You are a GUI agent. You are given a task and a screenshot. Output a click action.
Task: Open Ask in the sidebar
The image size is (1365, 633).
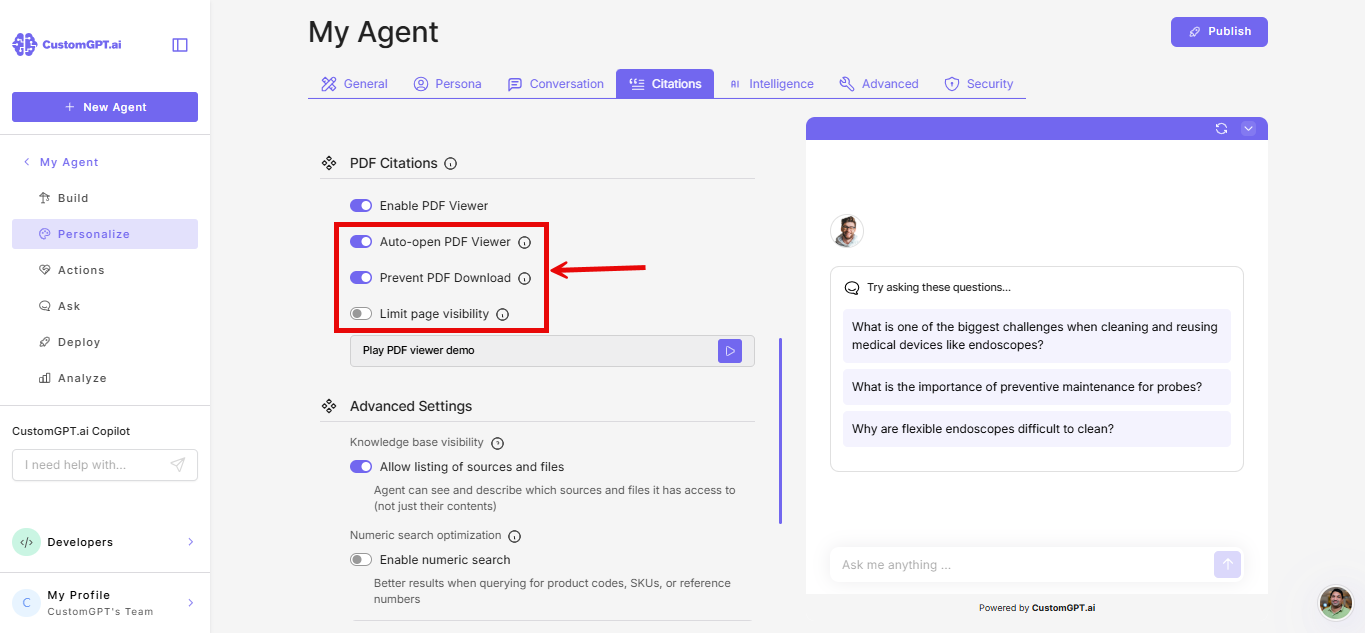coord(105,306)
